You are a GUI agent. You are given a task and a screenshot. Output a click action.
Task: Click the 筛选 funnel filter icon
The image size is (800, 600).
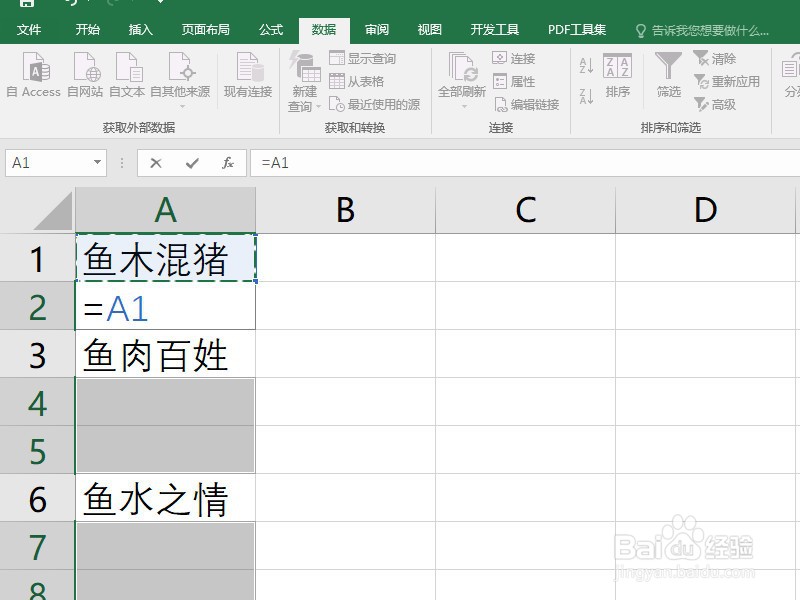point(668,76)
